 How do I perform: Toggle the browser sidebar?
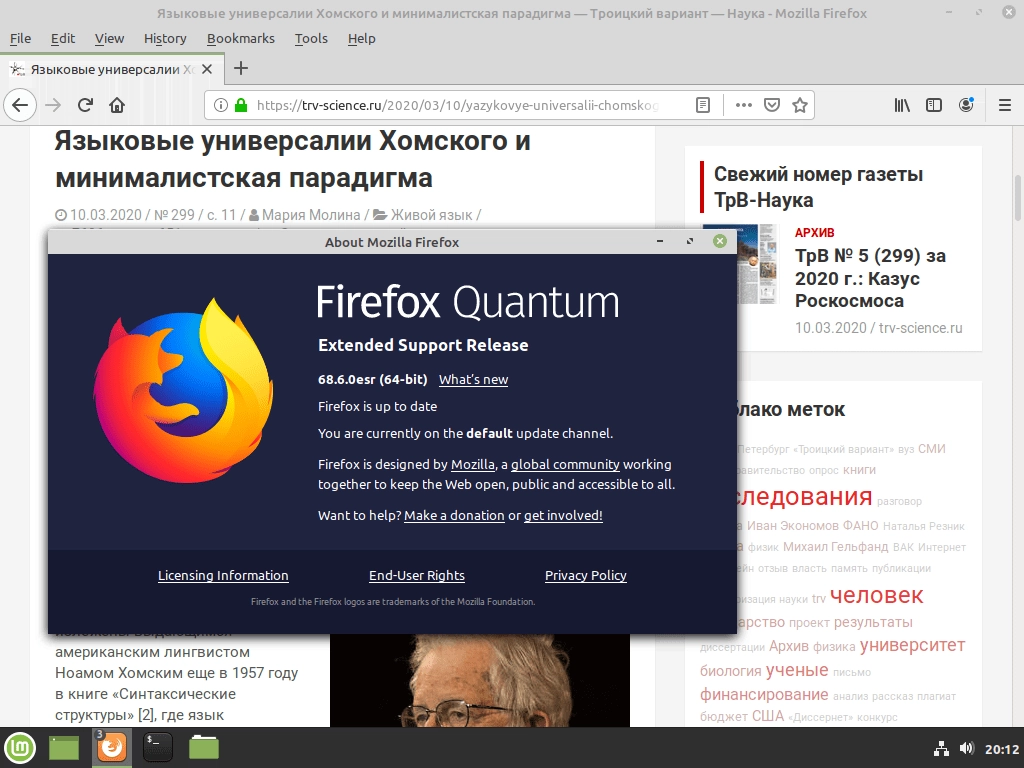tap(932, 104)
